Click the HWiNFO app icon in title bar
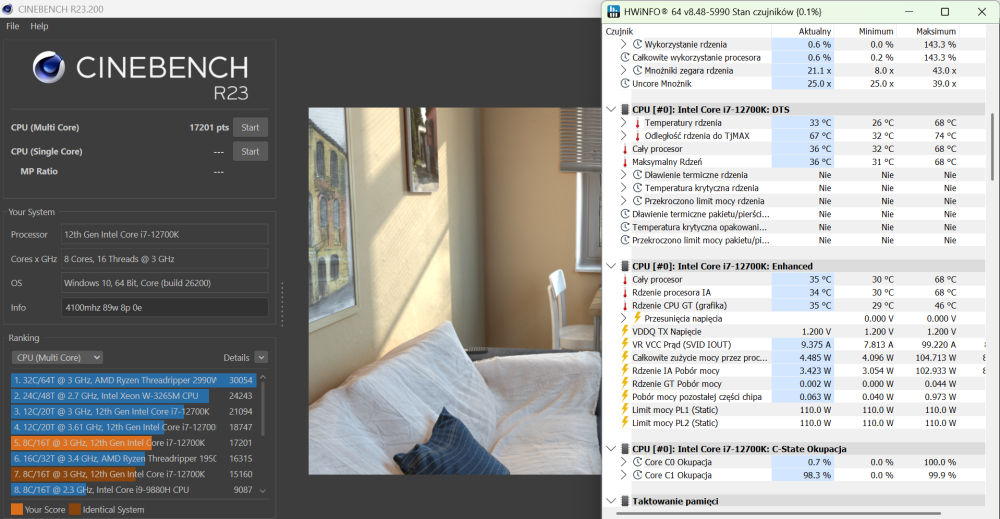 (x=613, y=11)
